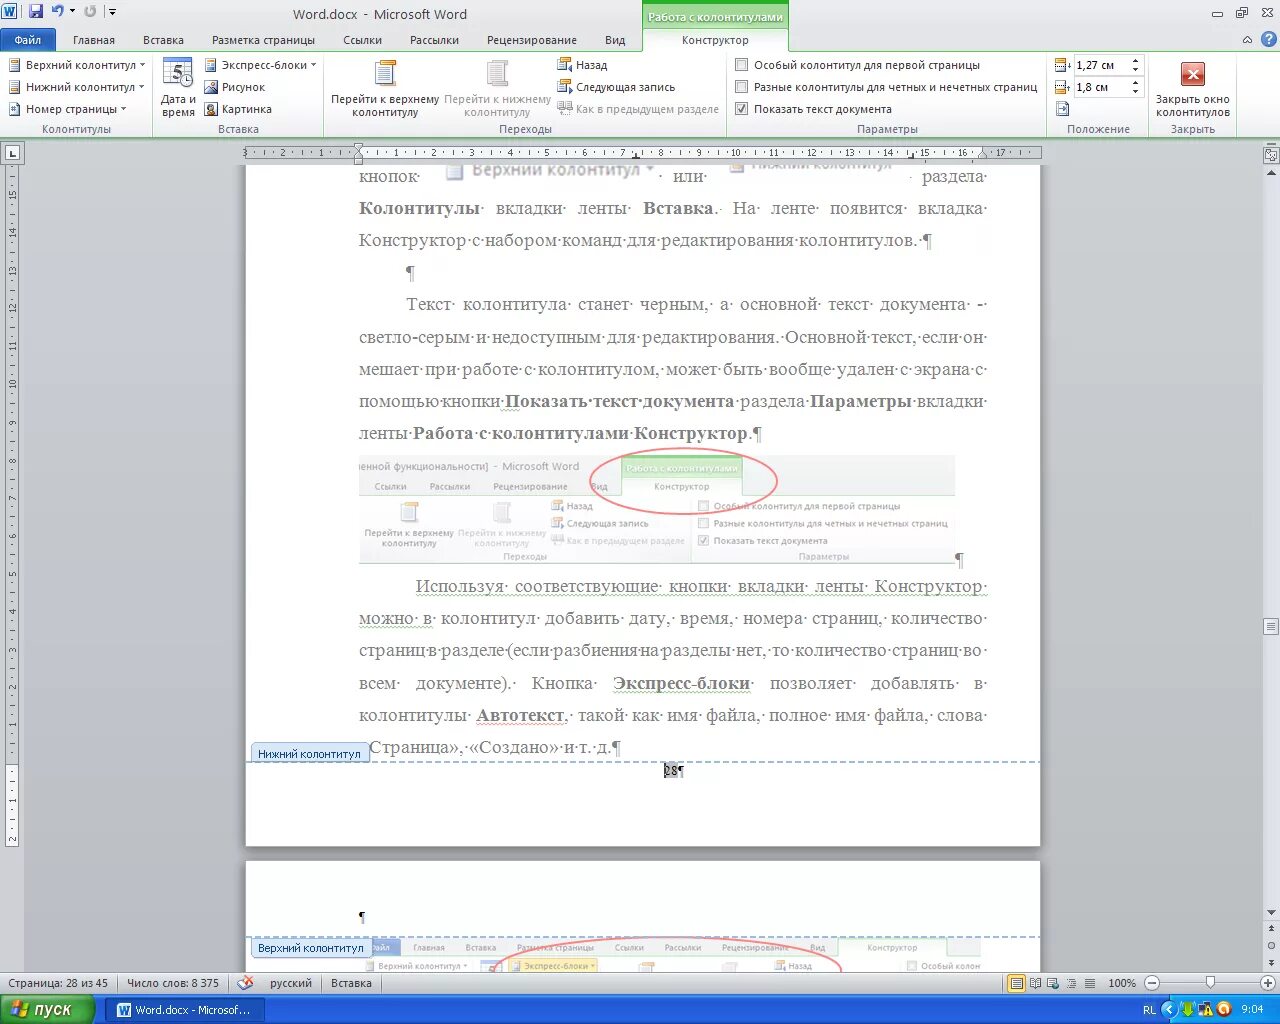Image resolution: width=1280 pixels, height=1024 pixels.
Task: Insert a Картинка clip art
Action: (238, 109)
